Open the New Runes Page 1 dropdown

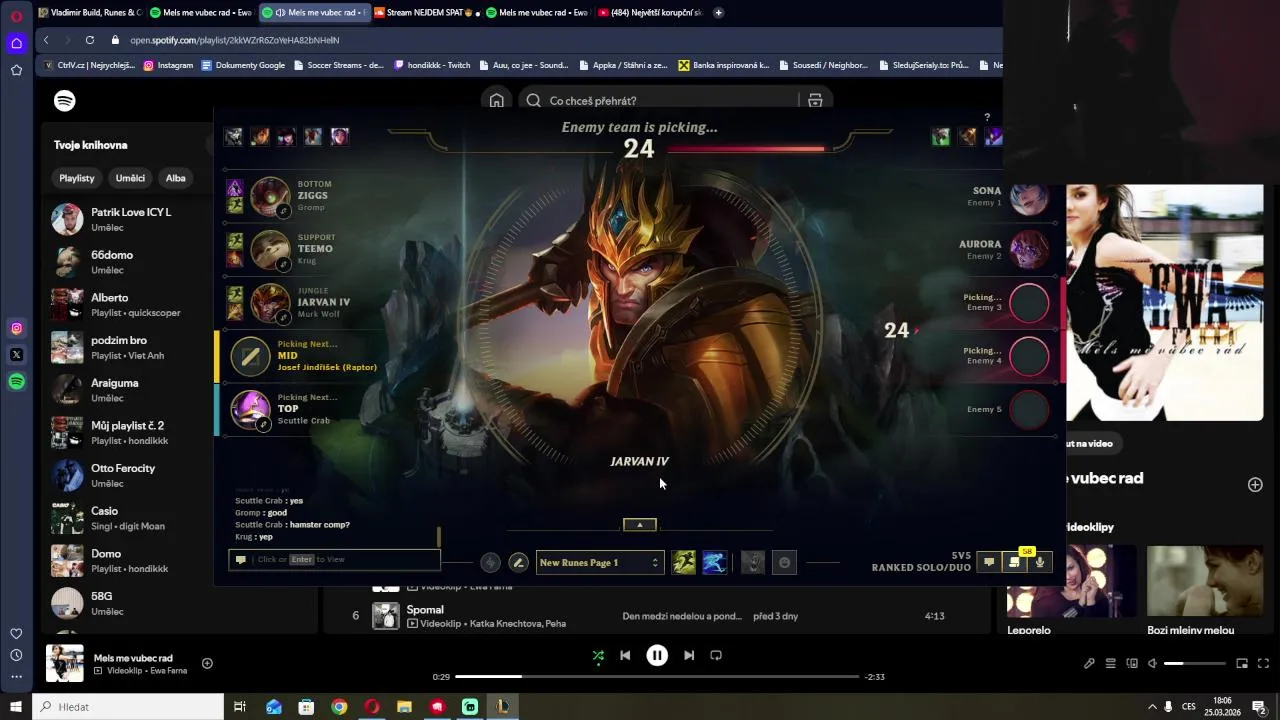coord(599,563)
